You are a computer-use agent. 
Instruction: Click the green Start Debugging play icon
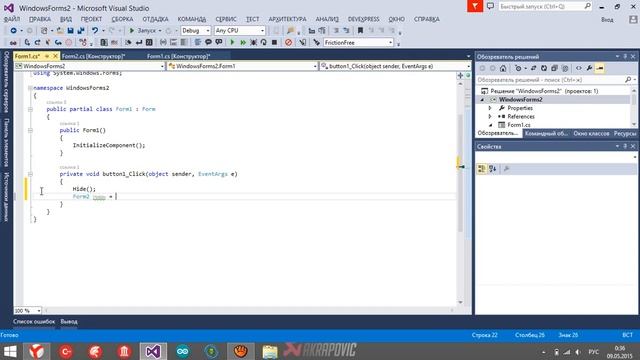pyautogui.click(x=232, y=42)
